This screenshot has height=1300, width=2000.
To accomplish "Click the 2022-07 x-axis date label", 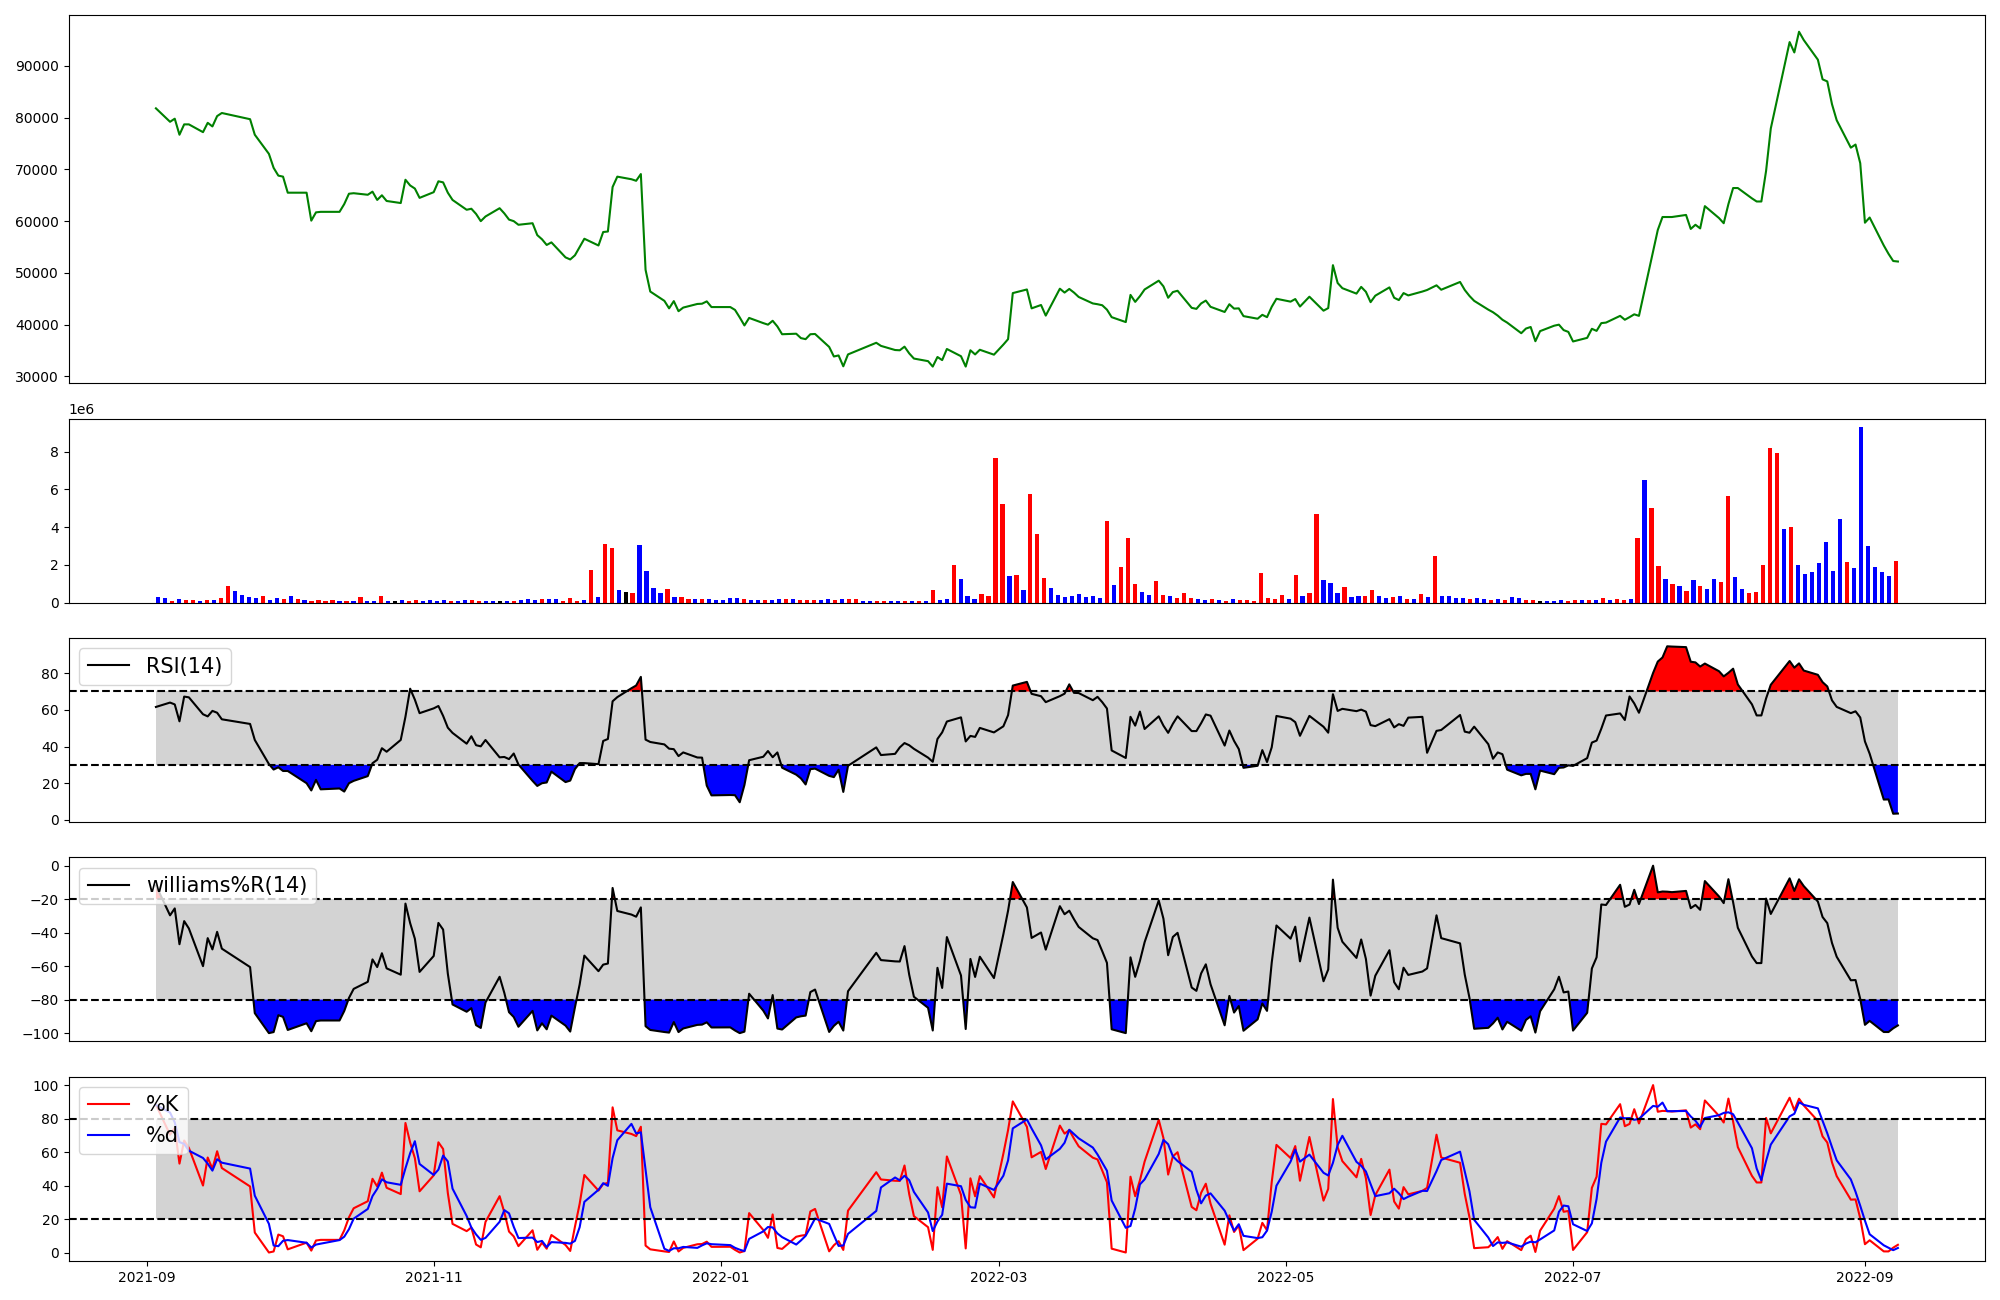I will click(1573, 1277).
